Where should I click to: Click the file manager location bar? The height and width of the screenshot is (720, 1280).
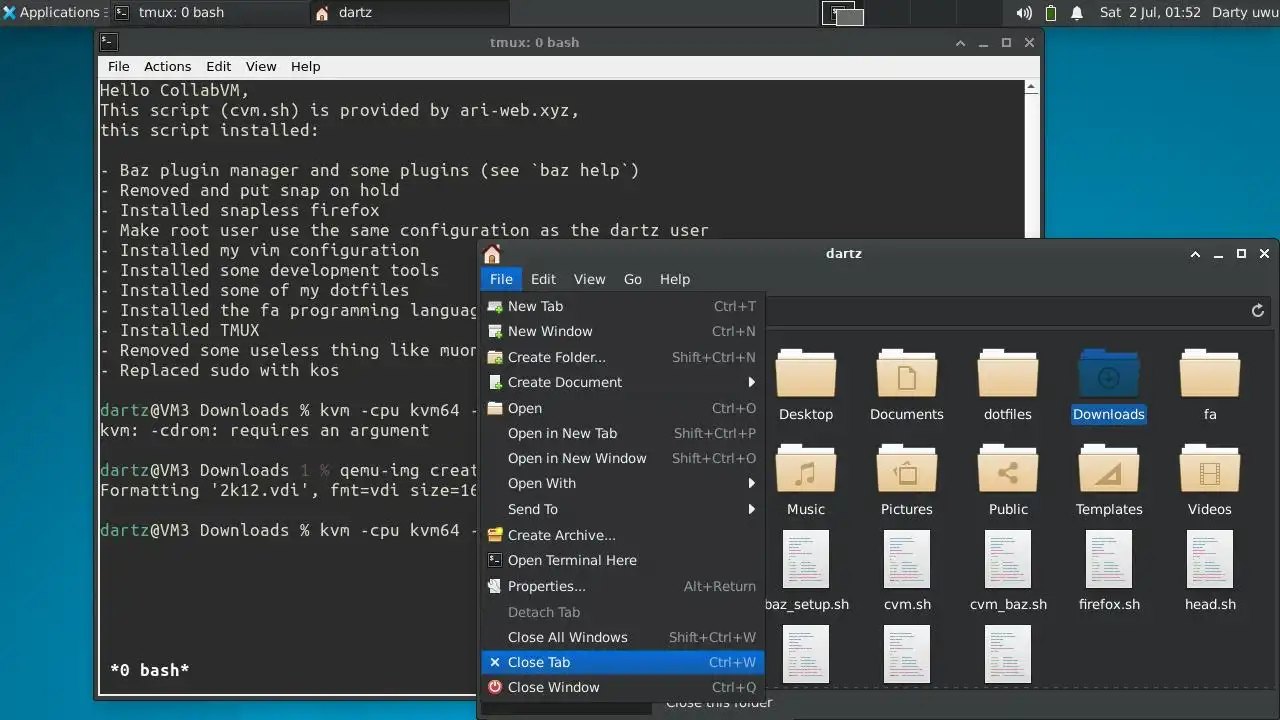tap(1003, 311)
